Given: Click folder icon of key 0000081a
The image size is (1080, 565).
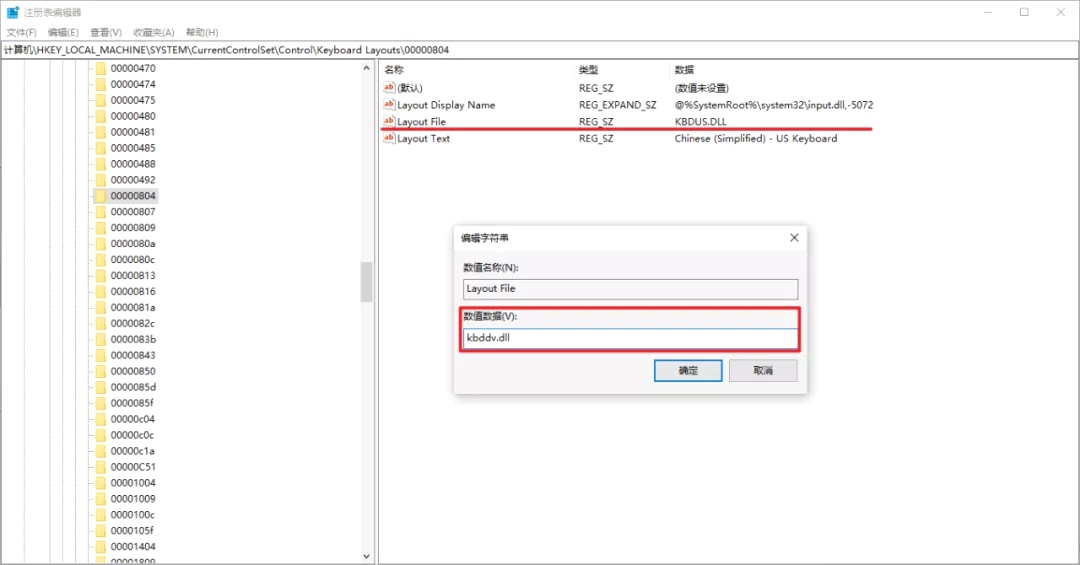Looking at the screenshot, I should coord(101,307).
